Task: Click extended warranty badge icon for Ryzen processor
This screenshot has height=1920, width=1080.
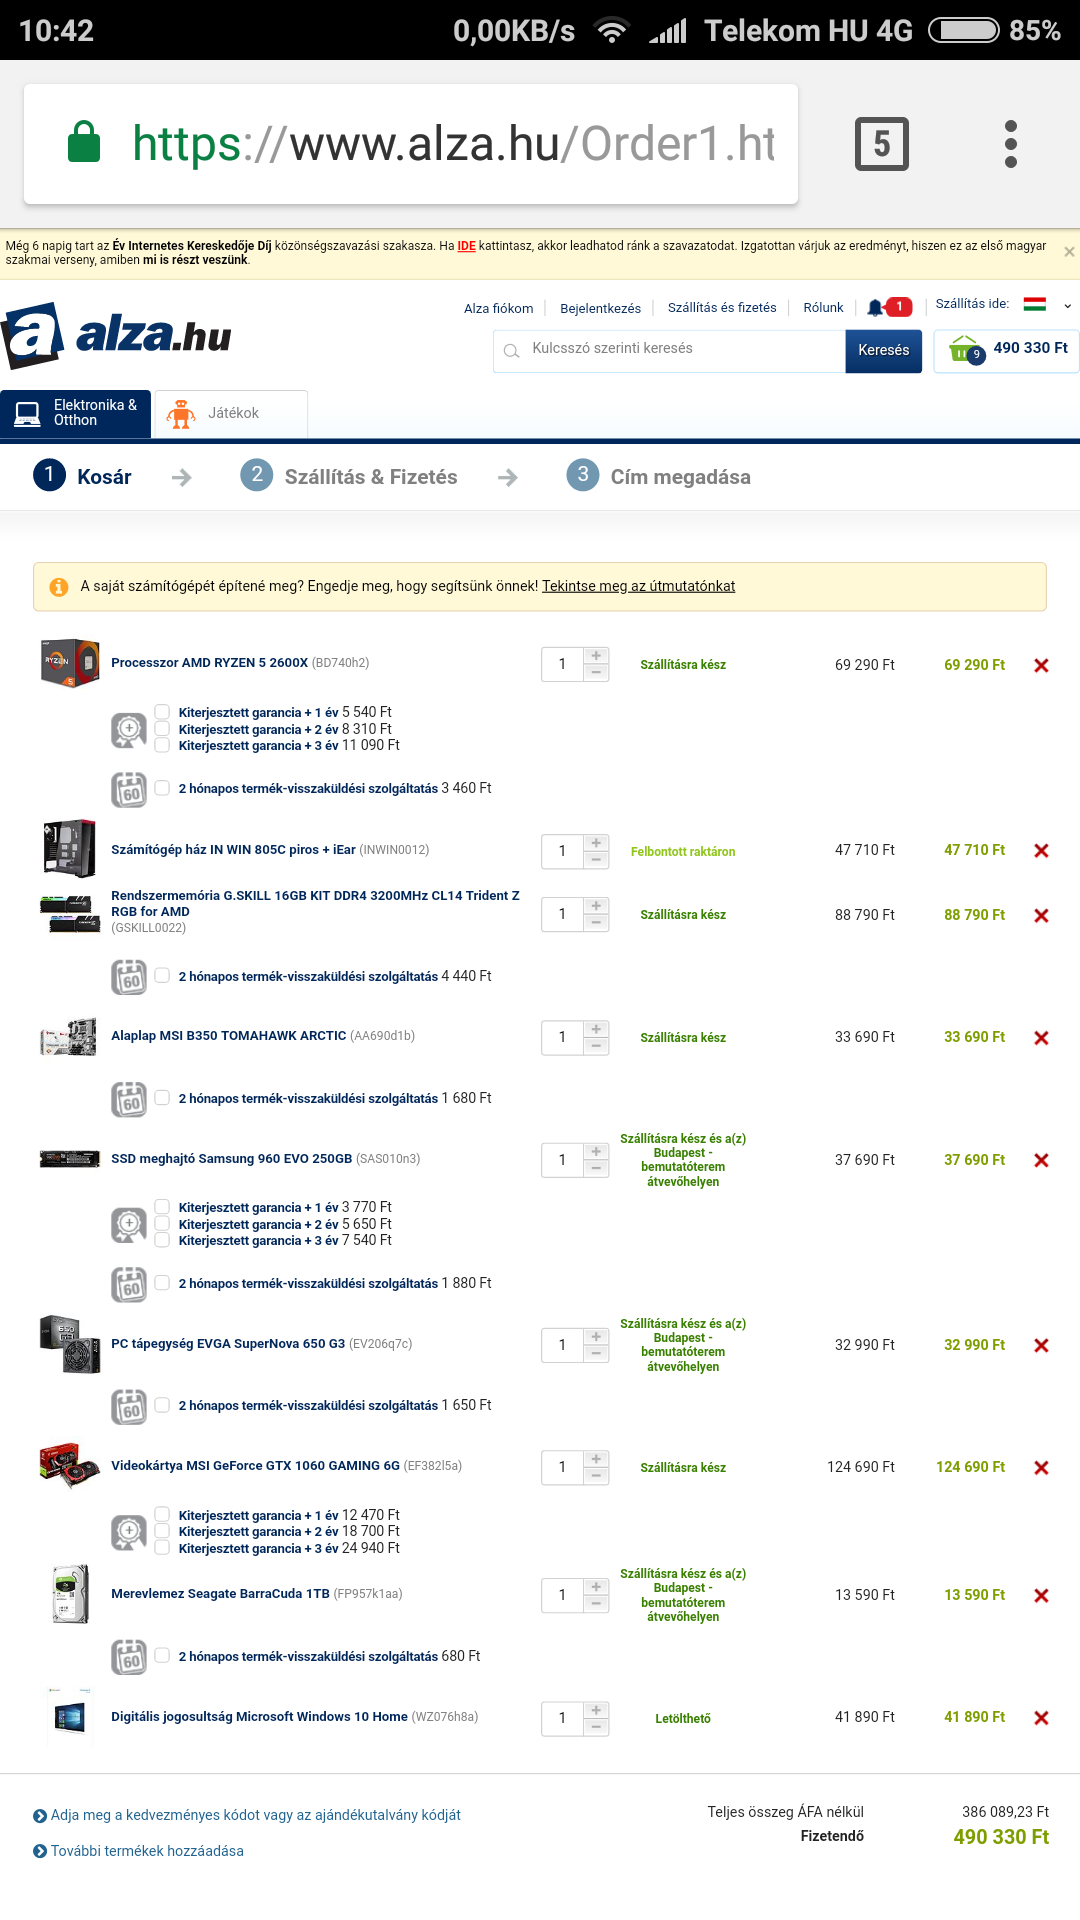Action: (129, 729)
